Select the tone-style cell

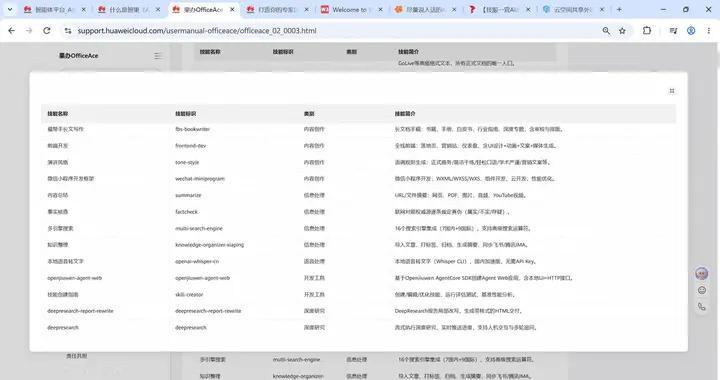[187, 162]
